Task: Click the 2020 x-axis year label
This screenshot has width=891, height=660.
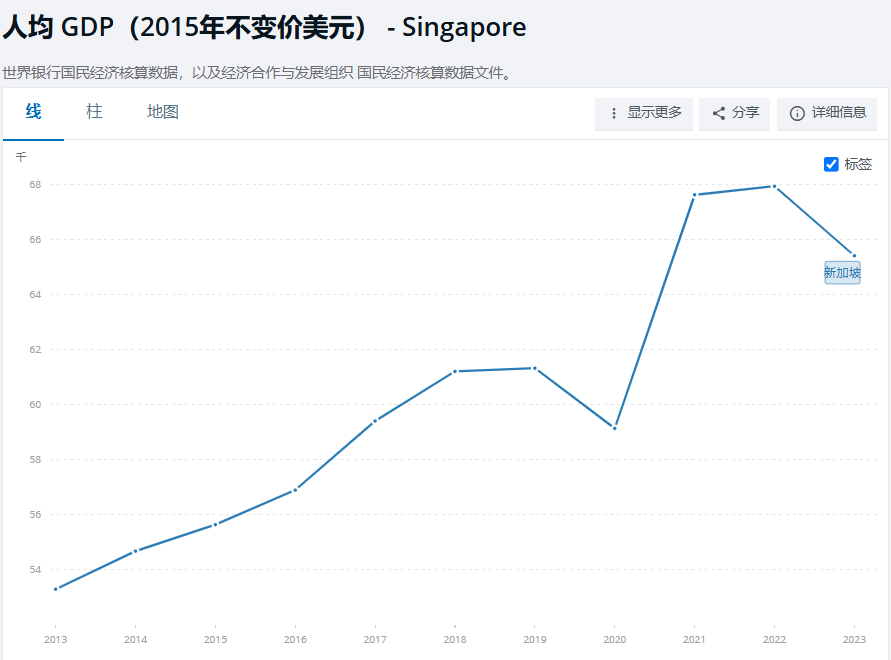Action: point(614,640)
